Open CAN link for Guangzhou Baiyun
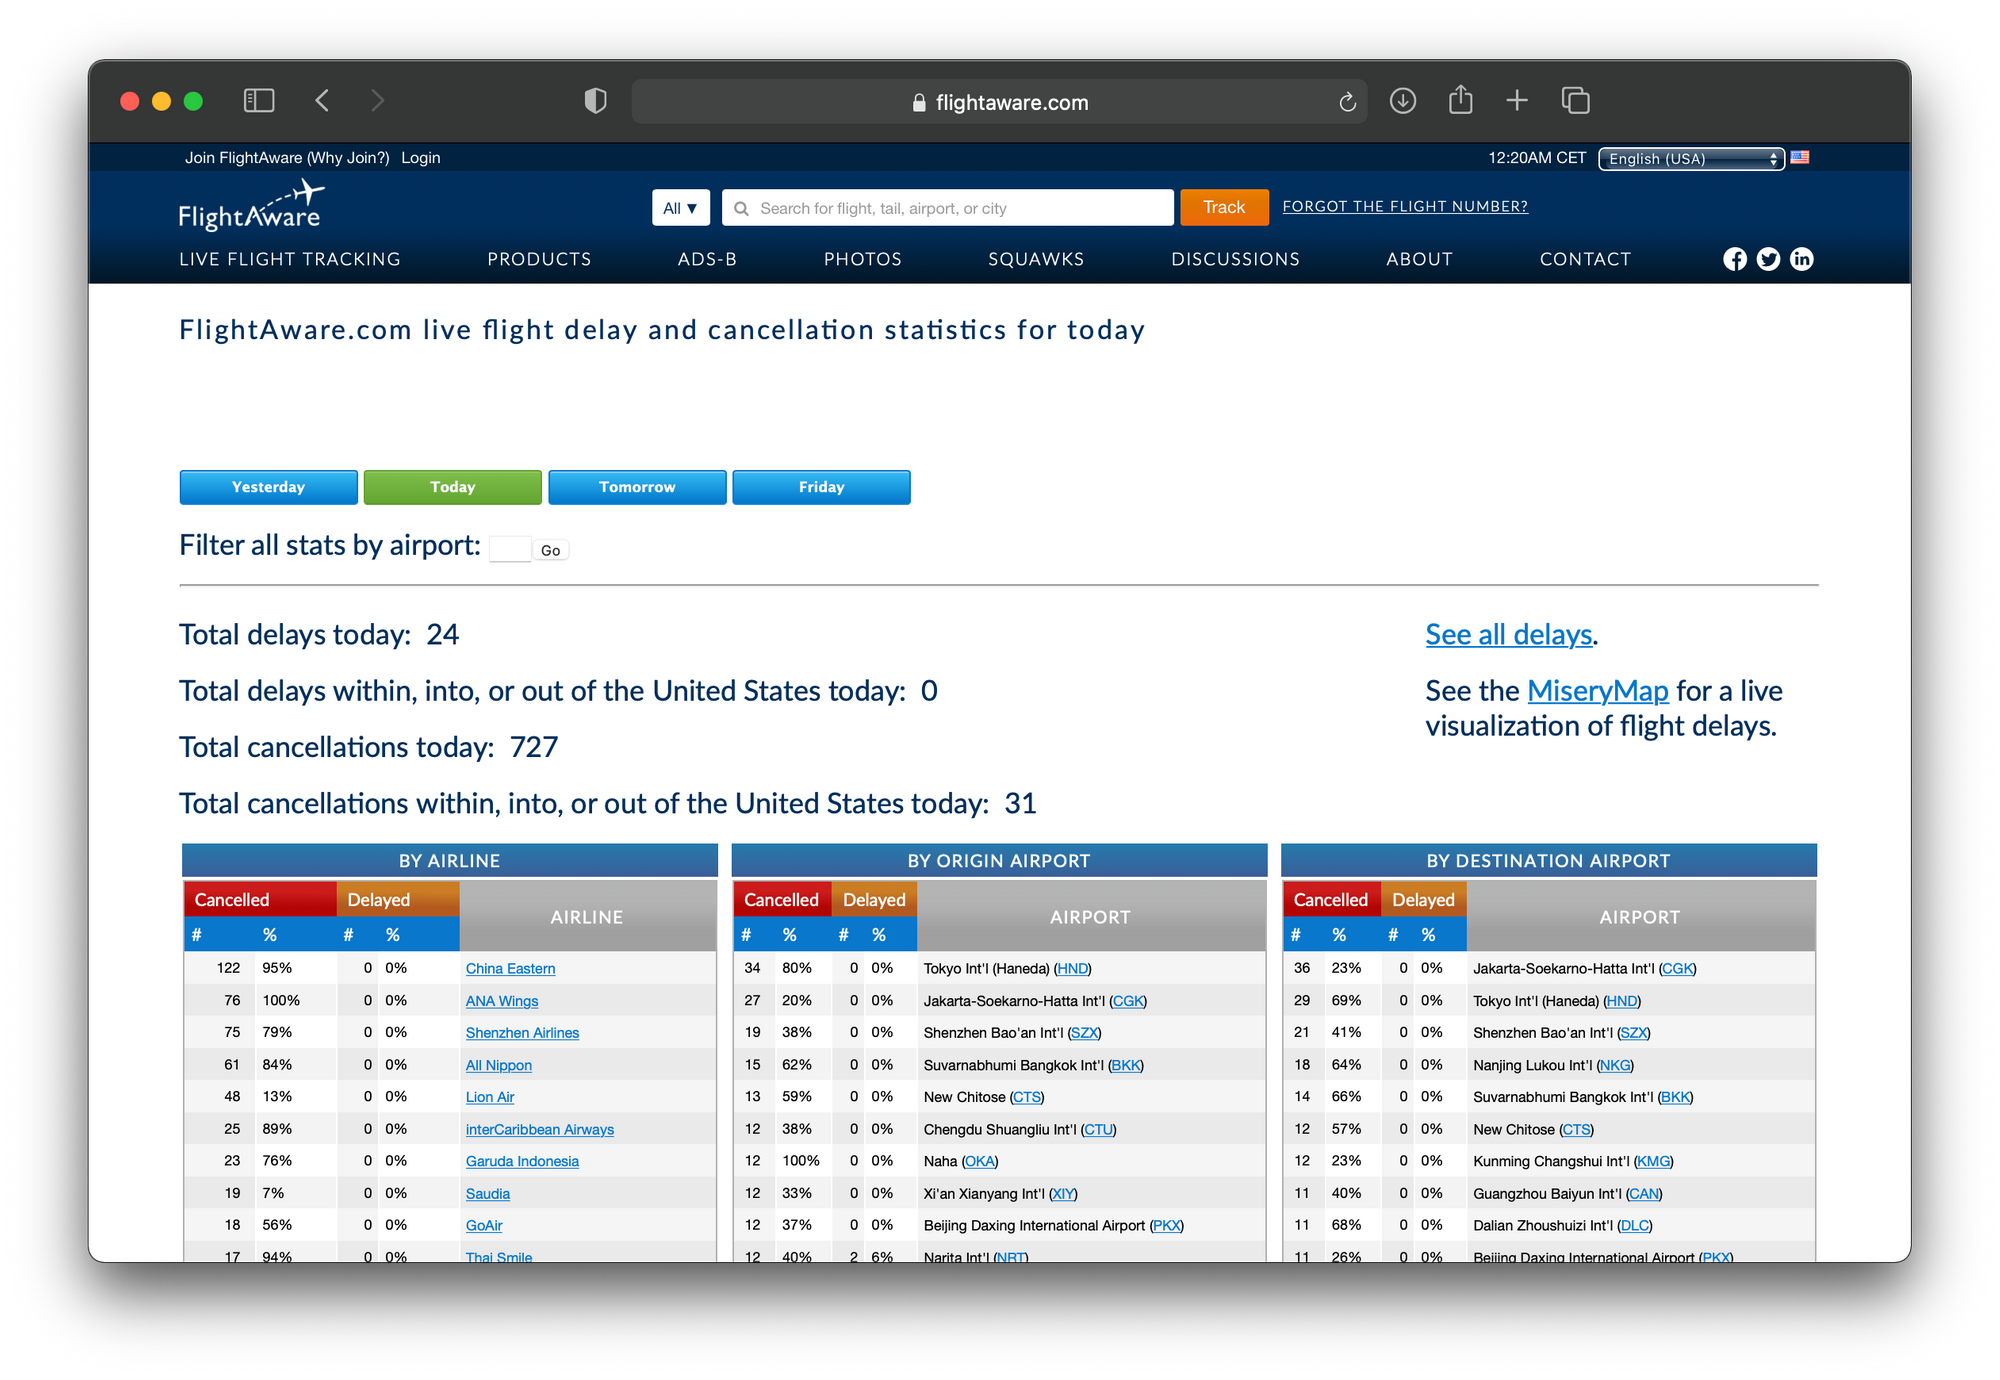Image resolution: width=2000 pixels, height=1380 pixels. [1644, 1193]
